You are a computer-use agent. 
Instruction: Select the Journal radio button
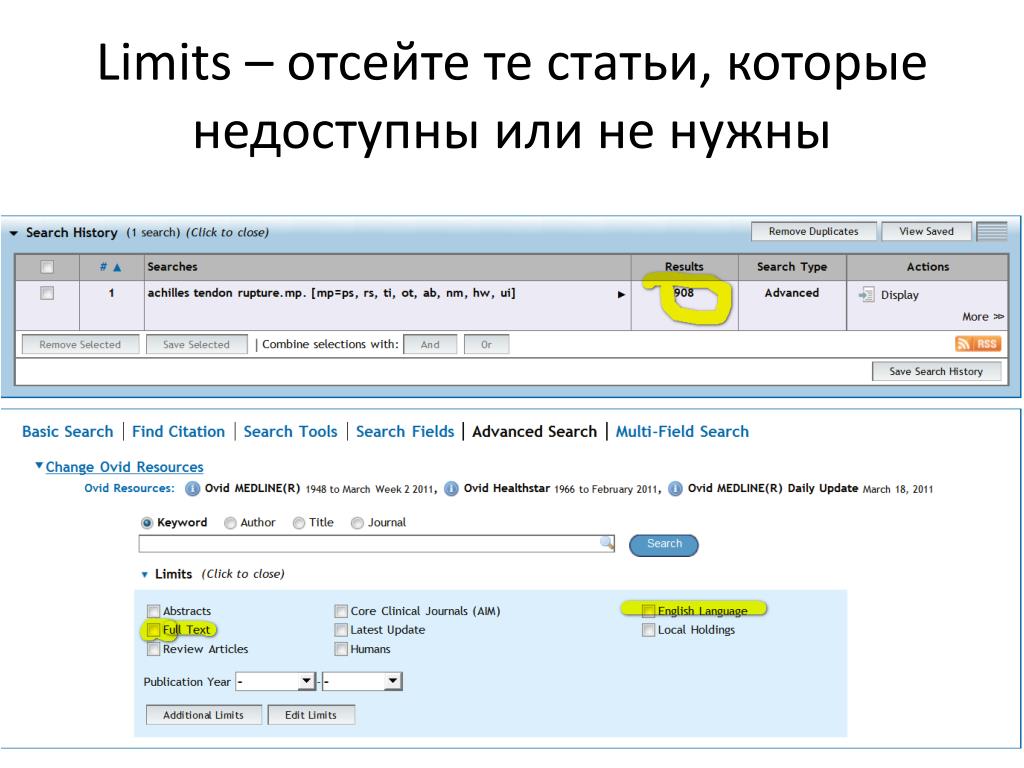[357, 523]
